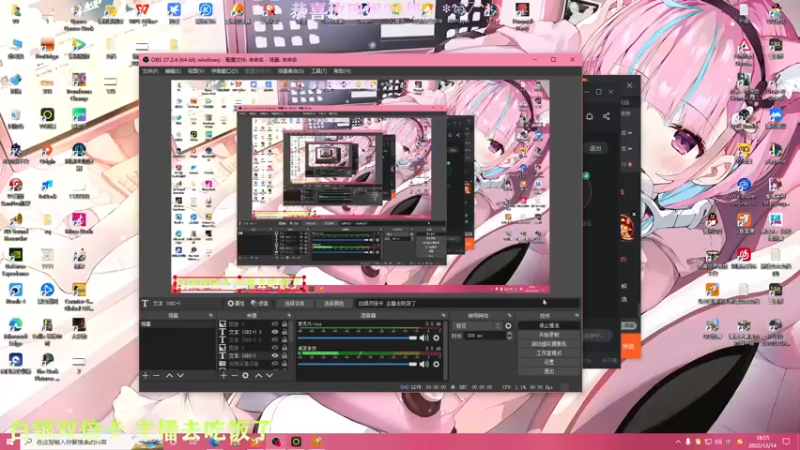Add a new source with plus icon

tap(223, 376)
